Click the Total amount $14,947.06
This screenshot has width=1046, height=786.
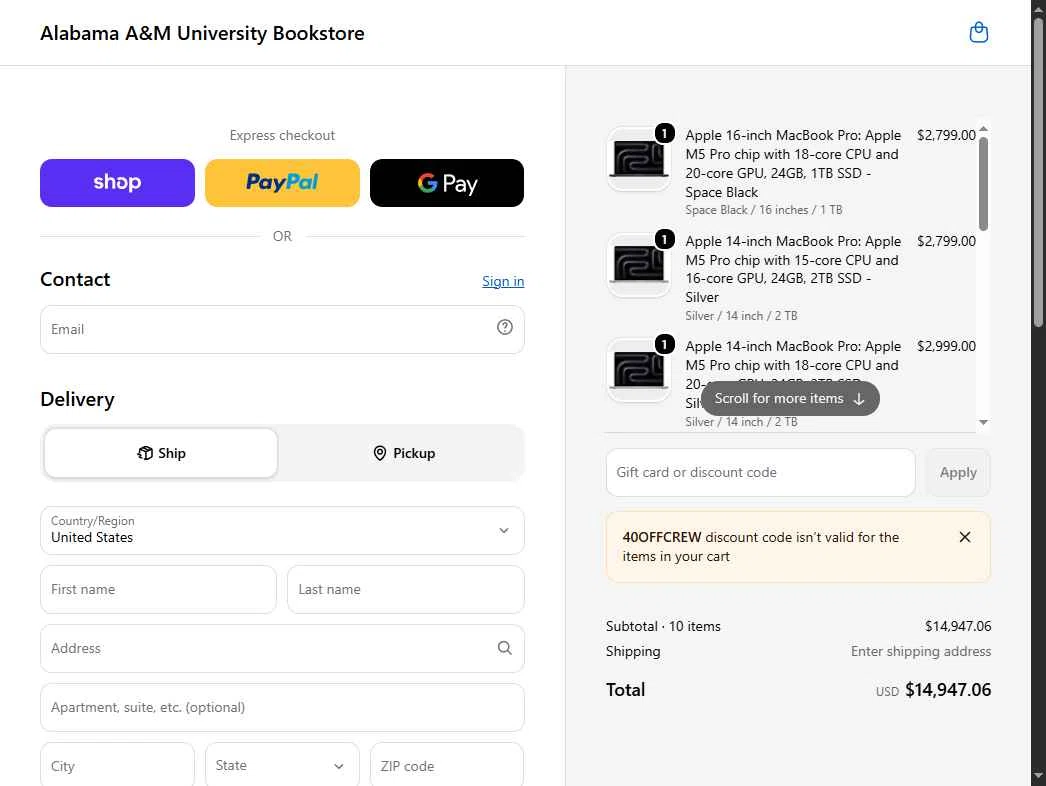click(x=948, y=690)
